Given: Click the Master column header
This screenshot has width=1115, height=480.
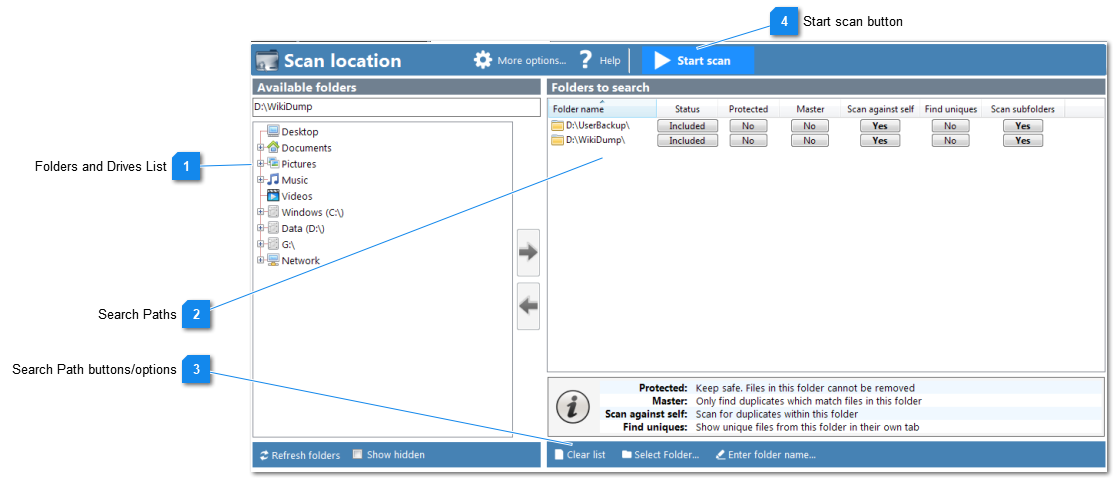Looking at the screenshot, I should pyautogui.click(x=809, y=109).
